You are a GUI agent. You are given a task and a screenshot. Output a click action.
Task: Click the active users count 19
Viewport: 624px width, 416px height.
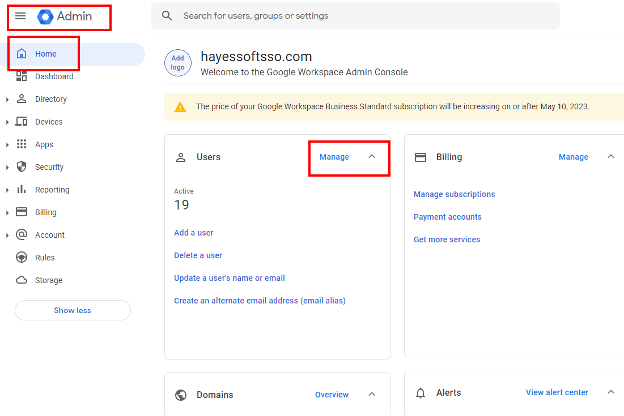(181, 205)
